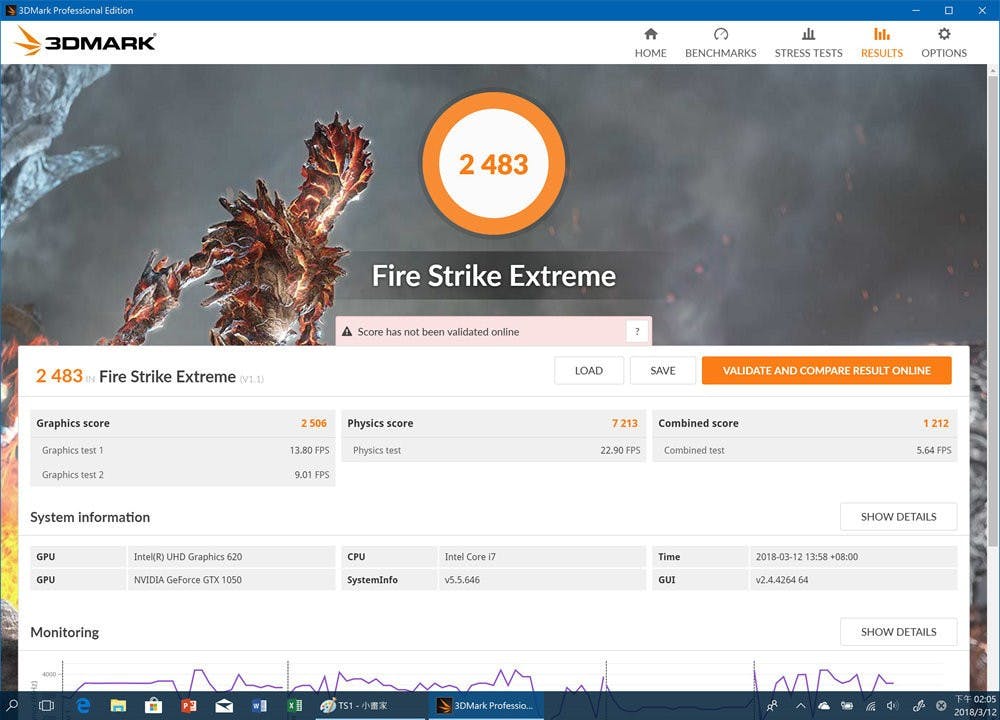Click the volume speaker tray icon

(892, 705)
